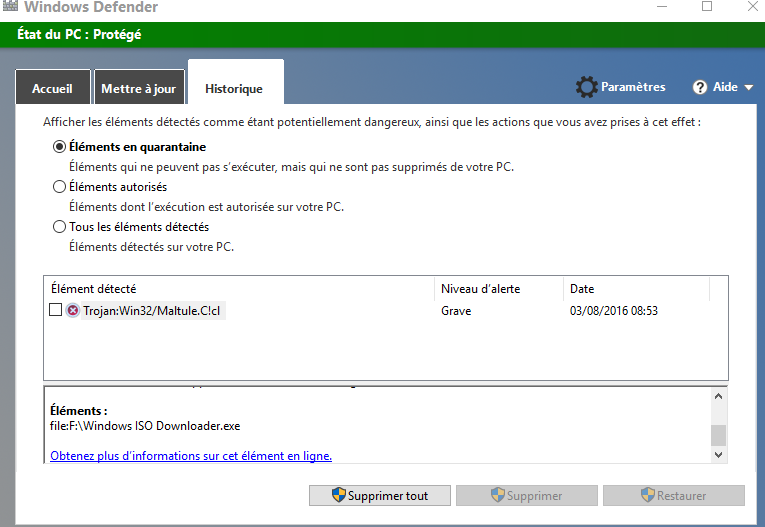Click the Supprimer button
The image size is (765, 527).
tap(527, 496)
